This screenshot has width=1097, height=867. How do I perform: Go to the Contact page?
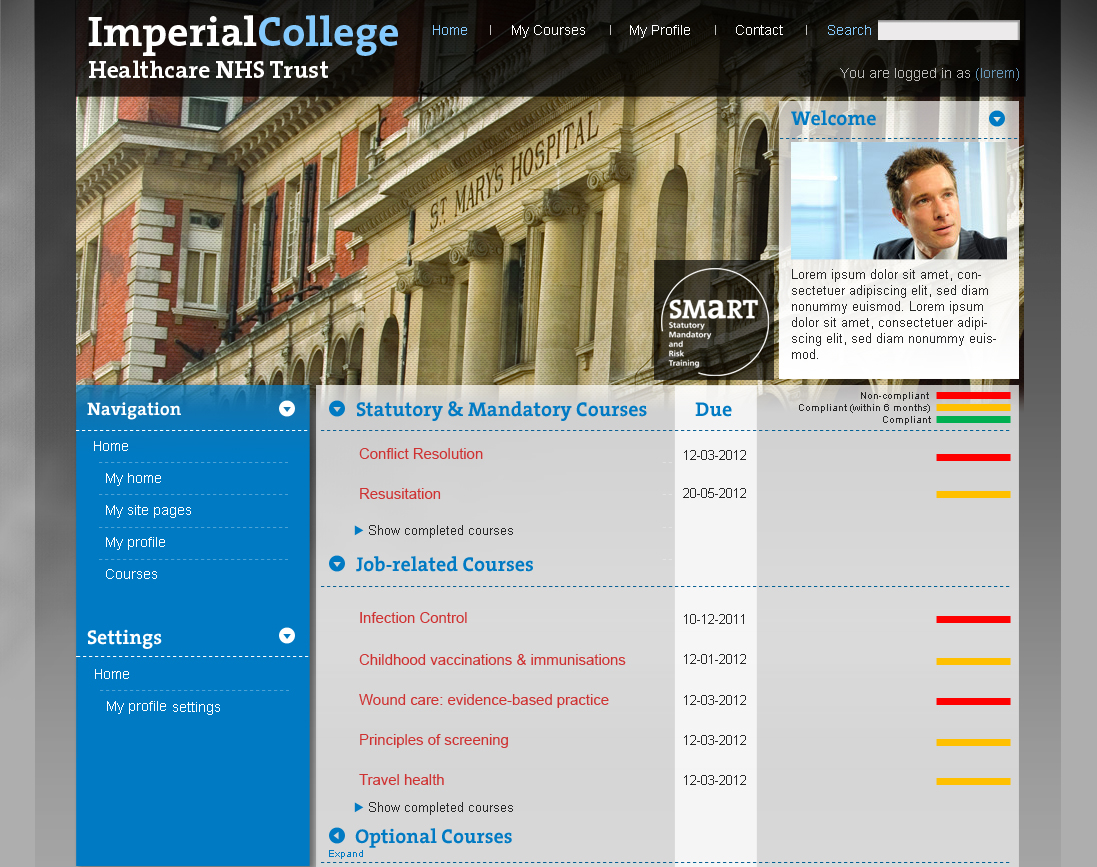click(759, 30)
